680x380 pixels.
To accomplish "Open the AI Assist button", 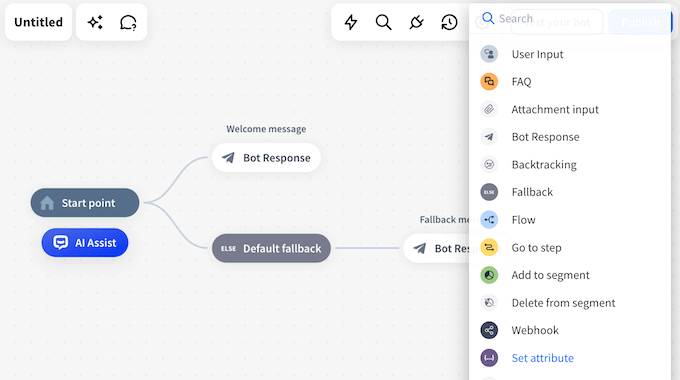I will tap(85, 242).
